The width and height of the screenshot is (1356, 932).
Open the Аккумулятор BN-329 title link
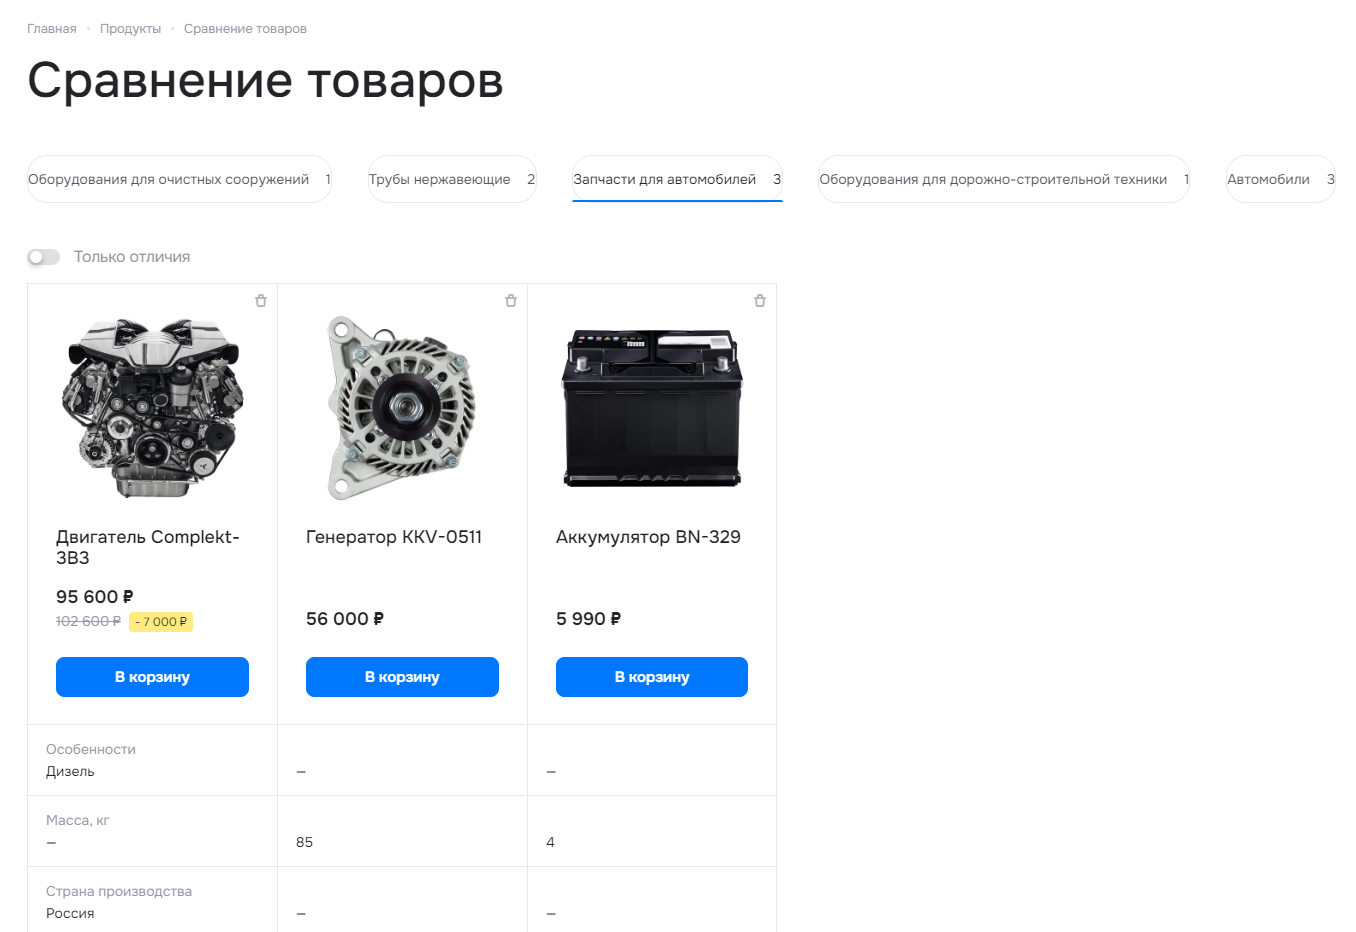[x=648, y=537]
